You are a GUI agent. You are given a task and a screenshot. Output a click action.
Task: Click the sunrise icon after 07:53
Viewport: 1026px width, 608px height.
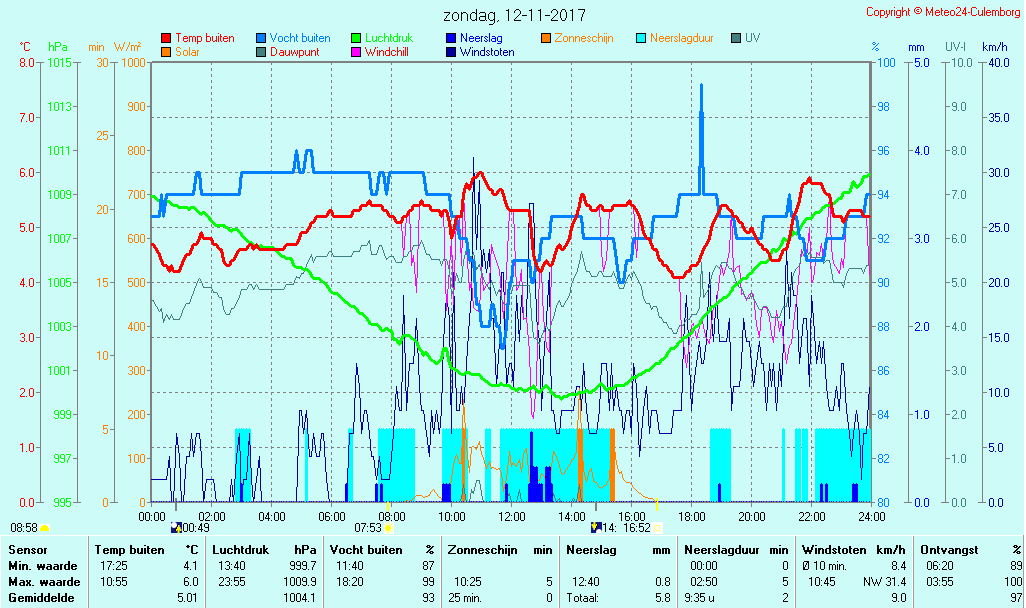point(389,527)
